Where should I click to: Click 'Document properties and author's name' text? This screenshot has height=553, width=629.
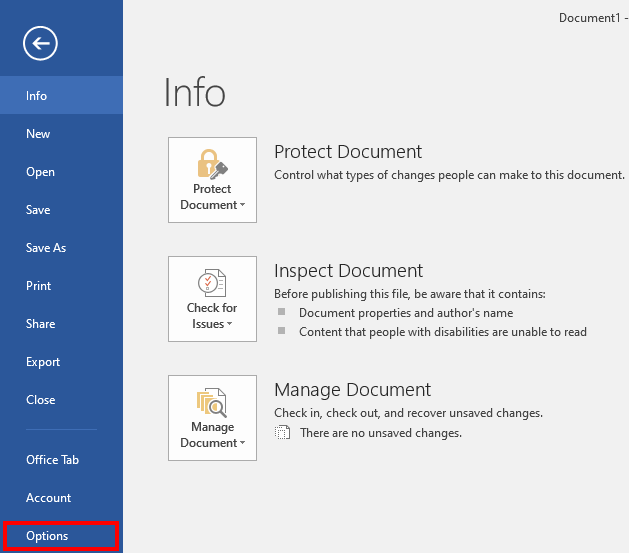pyautogui.click(x=406, y=313)
